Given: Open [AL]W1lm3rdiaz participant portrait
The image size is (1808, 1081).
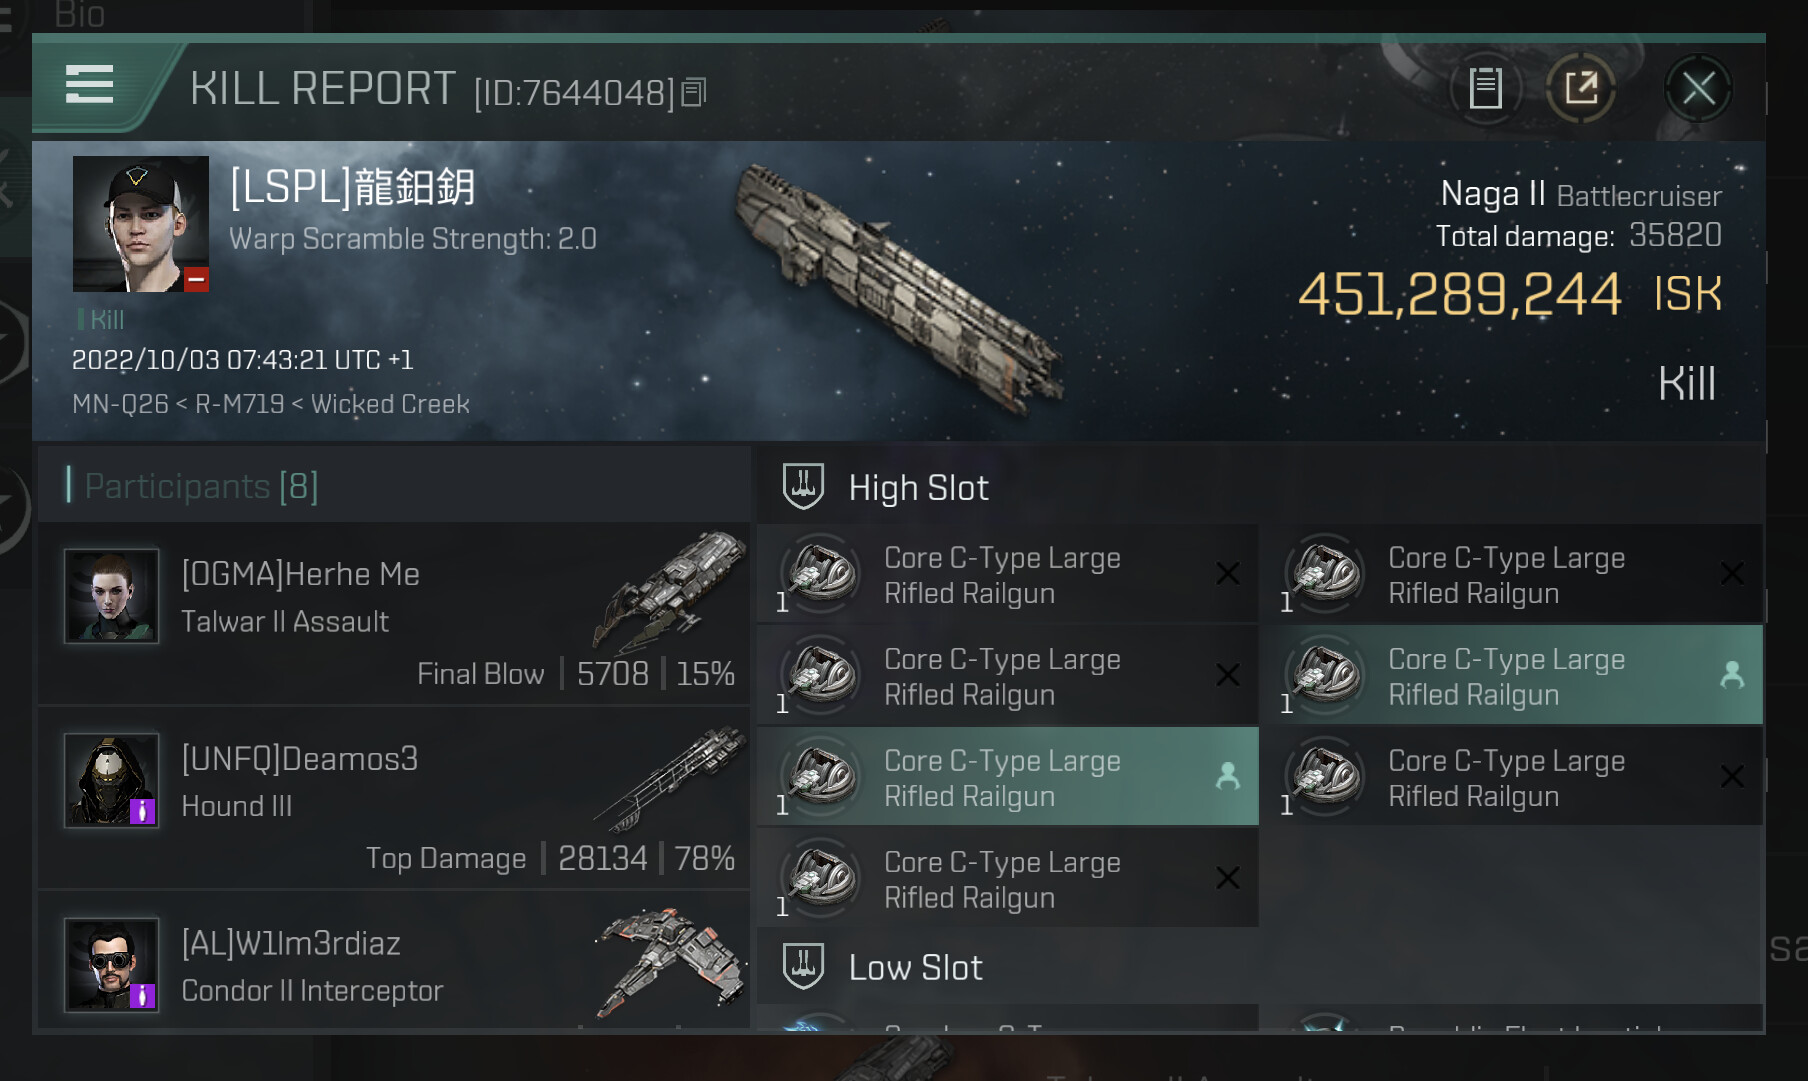Looking at the screenshot, I should click(111, 965).
